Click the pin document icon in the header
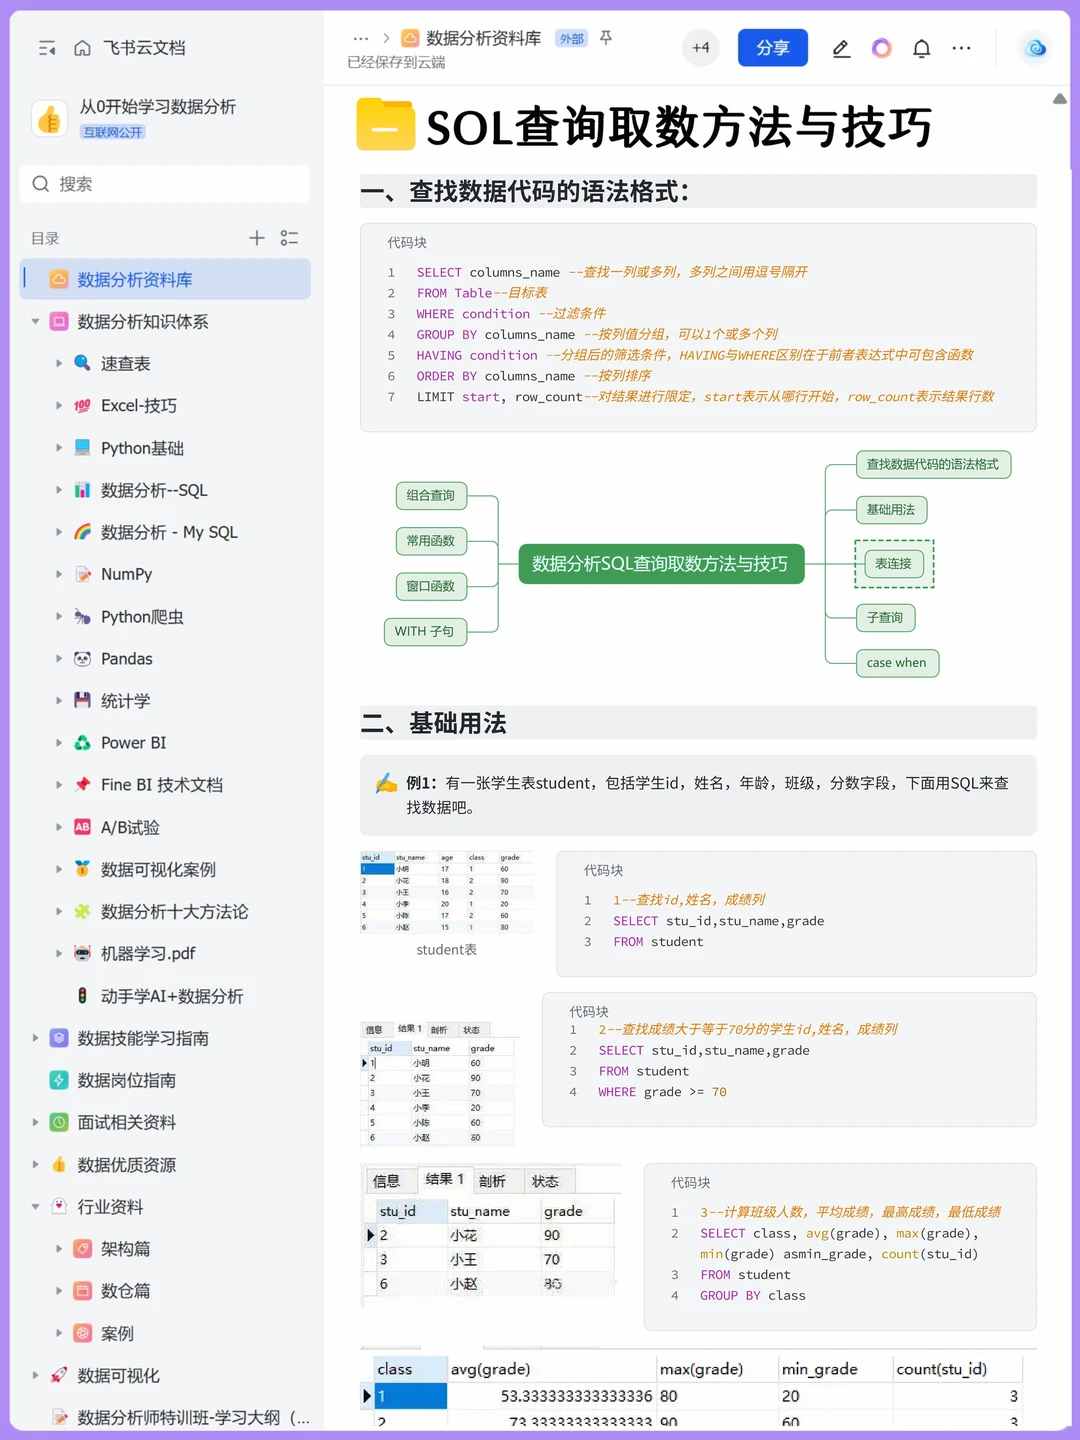This screenshot has width=1080, height=1440. 606,38
